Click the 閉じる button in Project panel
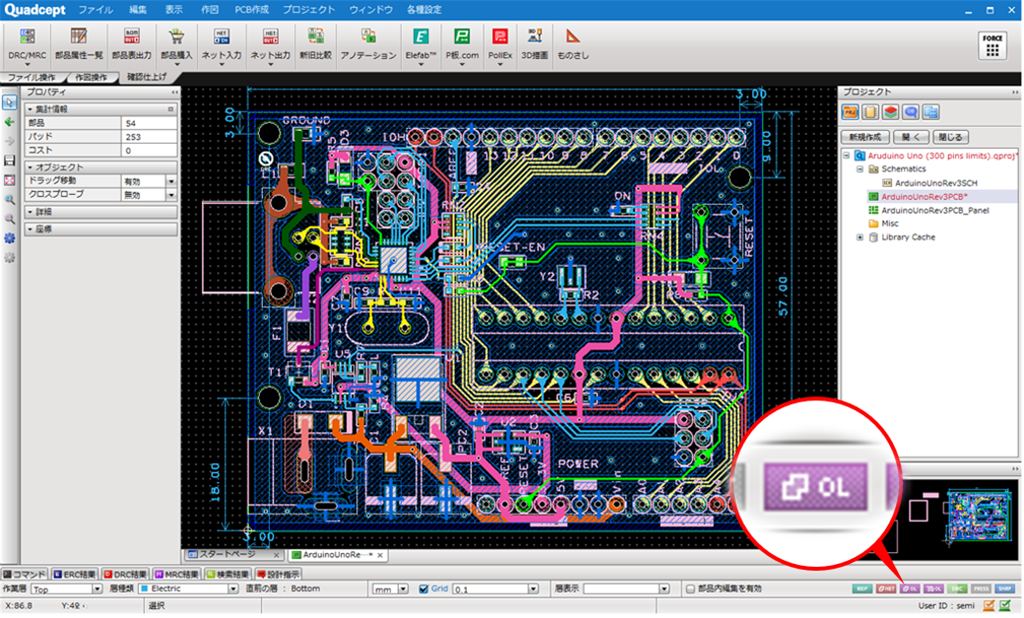Viewport: 1024px width, 618px height. 950,137
